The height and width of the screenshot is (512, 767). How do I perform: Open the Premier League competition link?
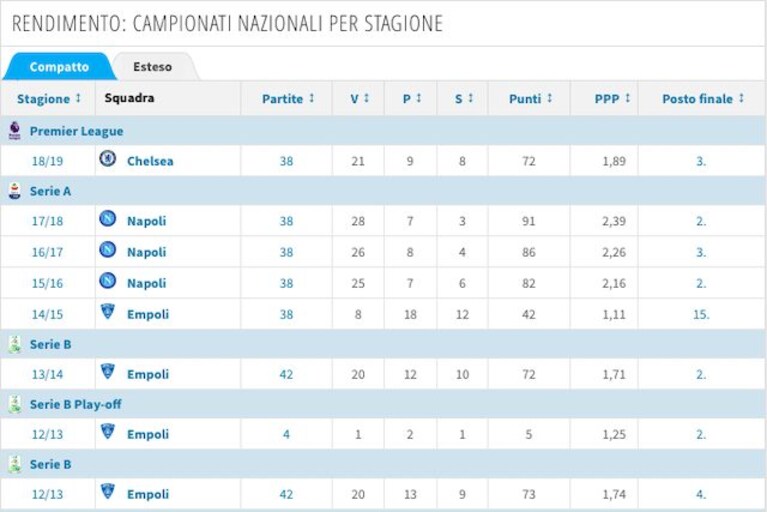pos(76,131)
